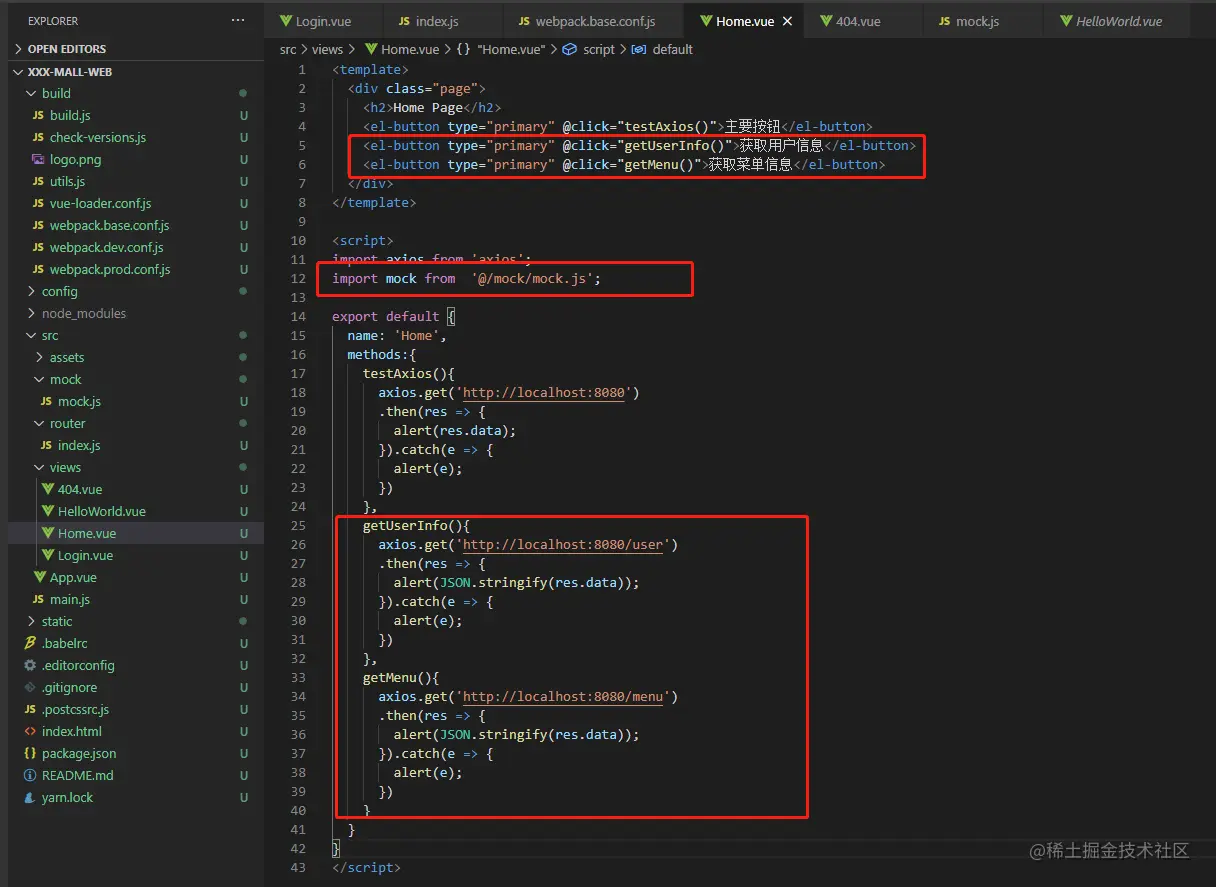Switch to the index.js editor tab
This screenshot has height=887, width=1216.
click(x=436, y=21)
